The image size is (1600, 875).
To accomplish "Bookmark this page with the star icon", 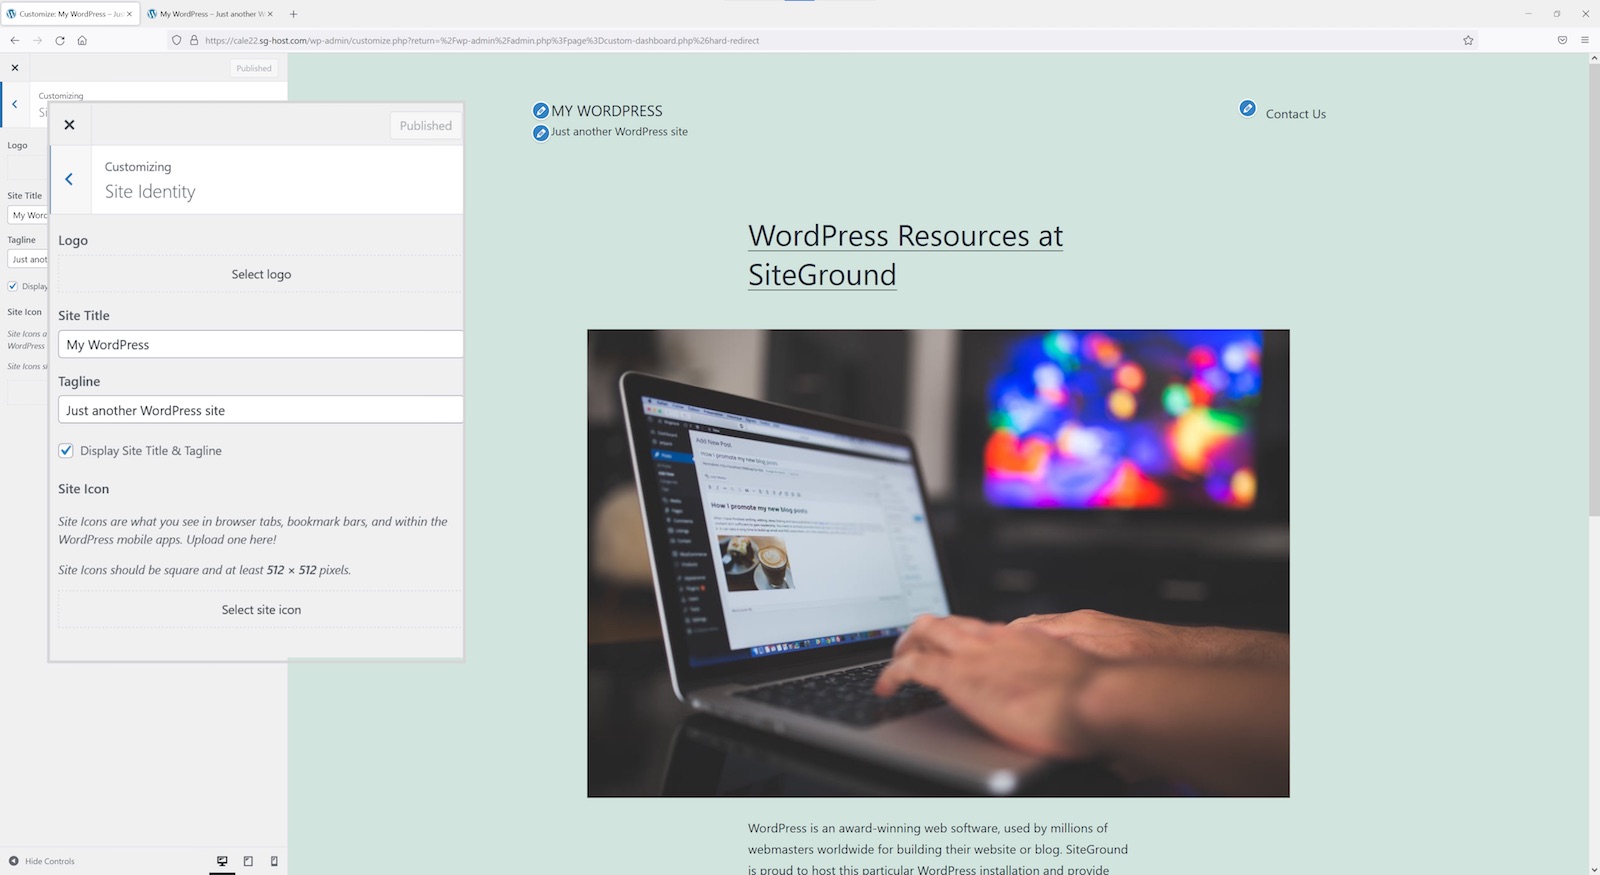I will click(x=1468, y=40).
